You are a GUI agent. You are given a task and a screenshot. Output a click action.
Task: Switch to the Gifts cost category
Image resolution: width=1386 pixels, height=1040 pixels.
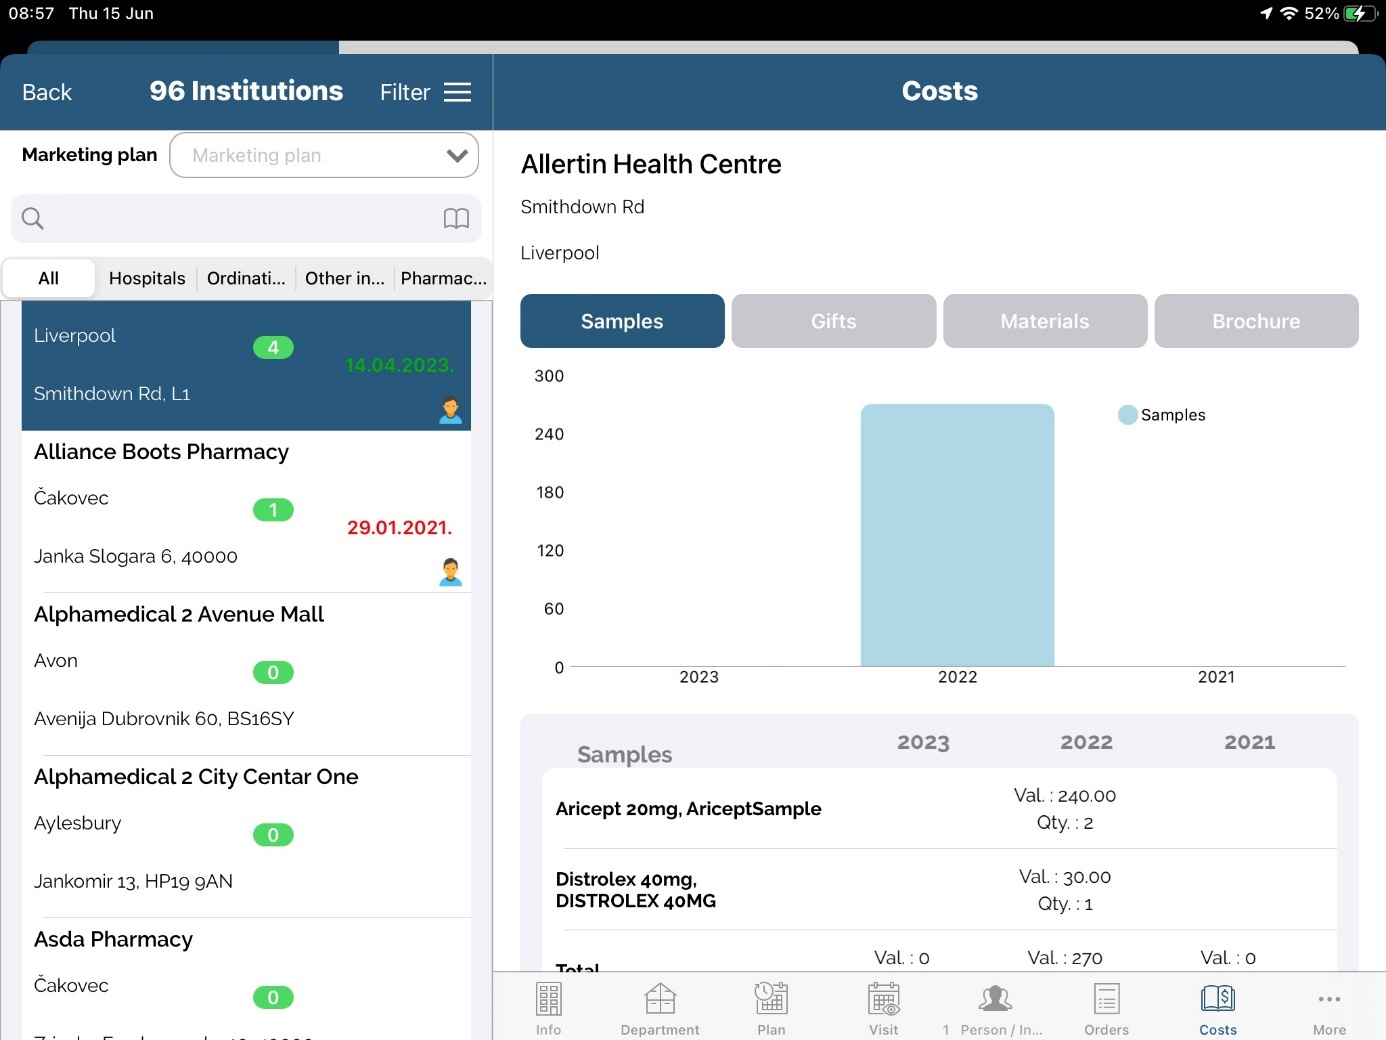[x=833, y=321]
